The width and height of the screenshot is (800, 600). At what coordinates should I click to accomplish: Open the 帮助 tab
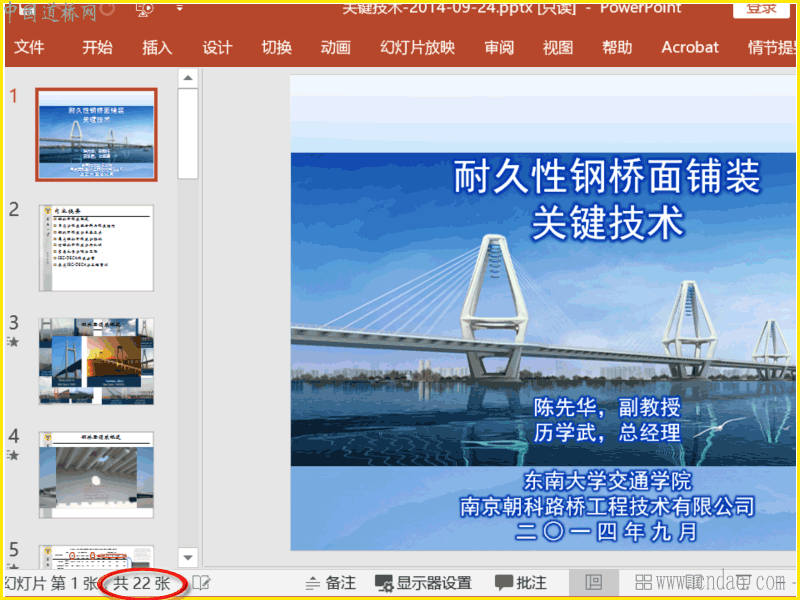[x=617, y=47]
